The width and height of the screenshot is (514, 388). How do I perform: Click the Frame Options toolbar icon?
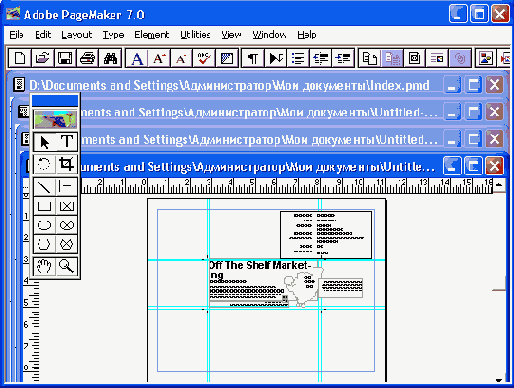(x=415, y=58)
